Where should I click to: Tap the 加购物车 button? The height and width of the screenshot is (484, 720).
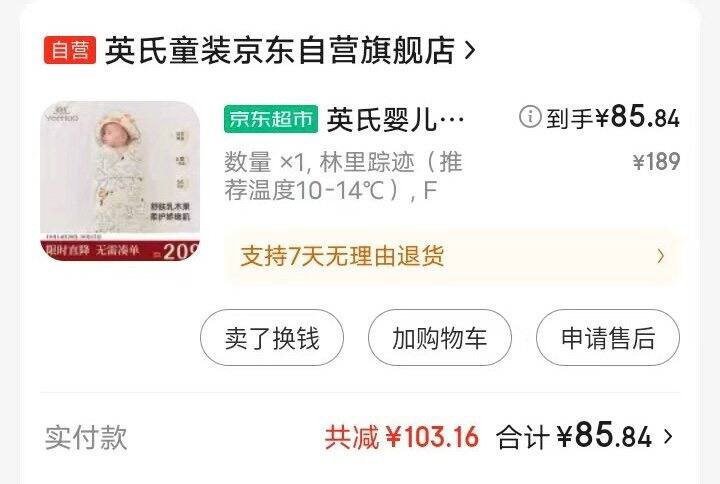pyautogui.click(x=439, y=338)
